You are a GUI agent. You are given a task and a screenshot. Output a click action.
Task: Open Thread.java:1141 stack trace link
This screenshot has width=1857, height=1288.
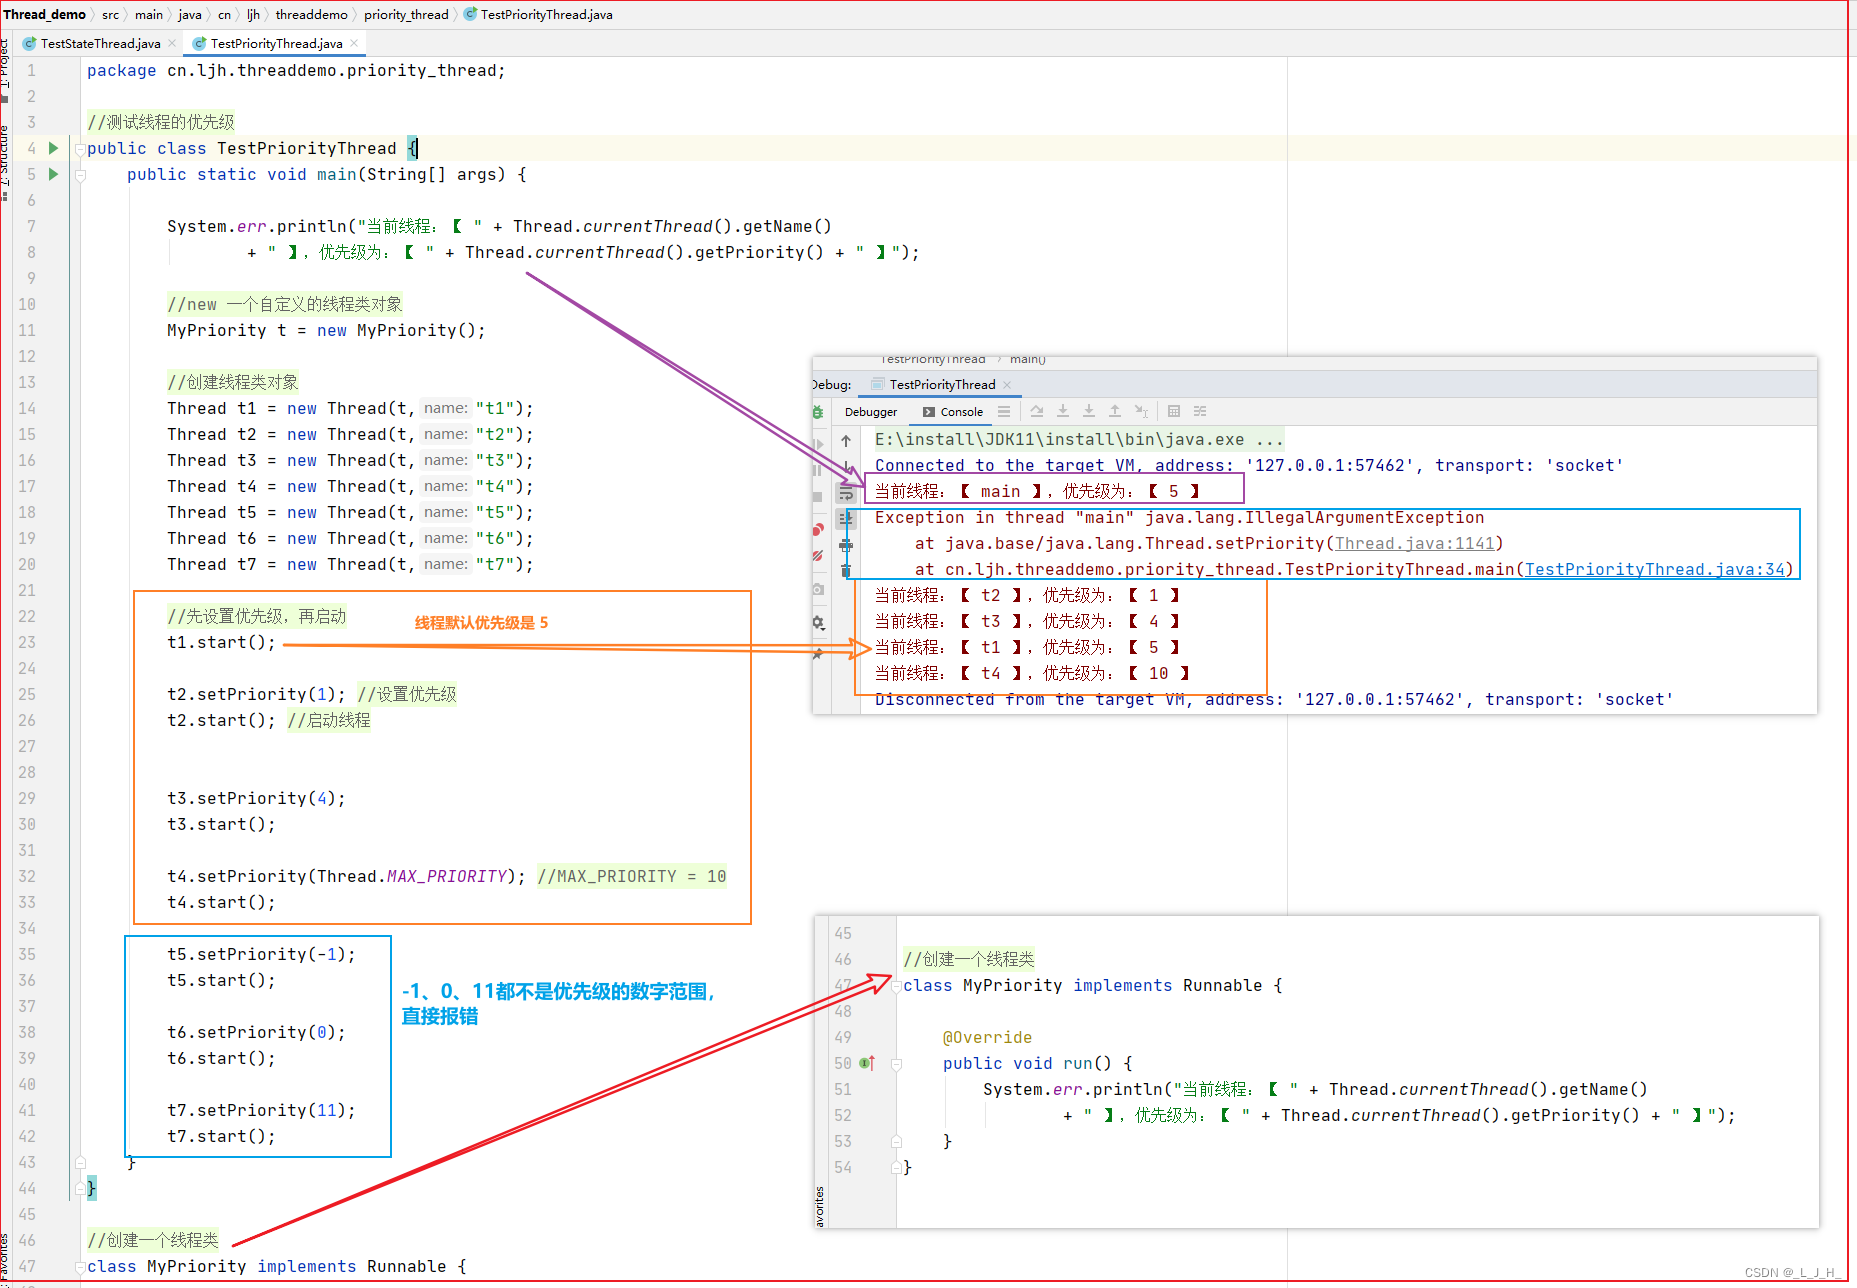(x=1414, y=543)
